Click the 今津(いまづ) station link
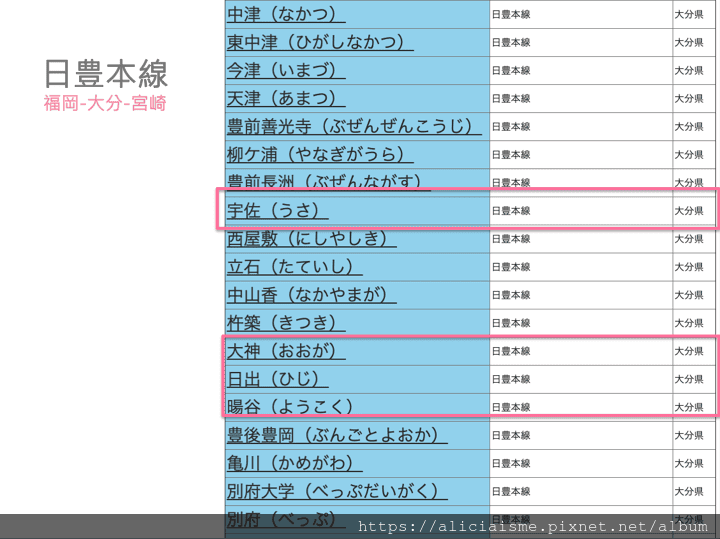This screenshot has width=720, height=539. [286, 70]
